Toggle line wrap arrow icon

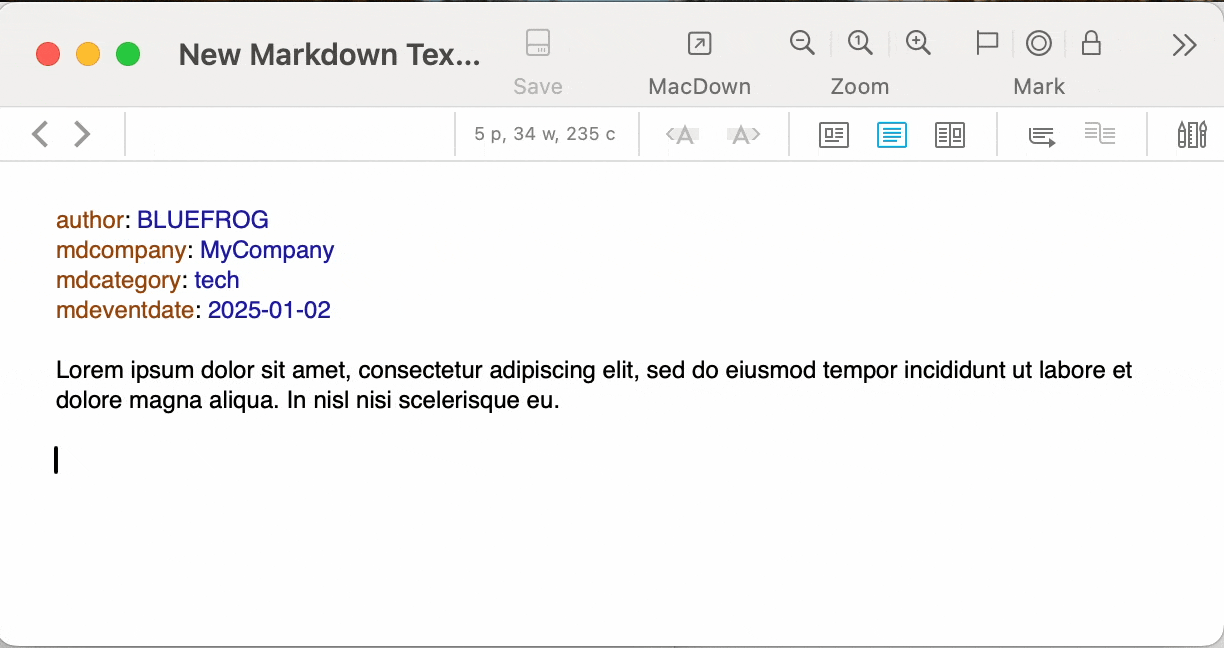coord(1042,136)
